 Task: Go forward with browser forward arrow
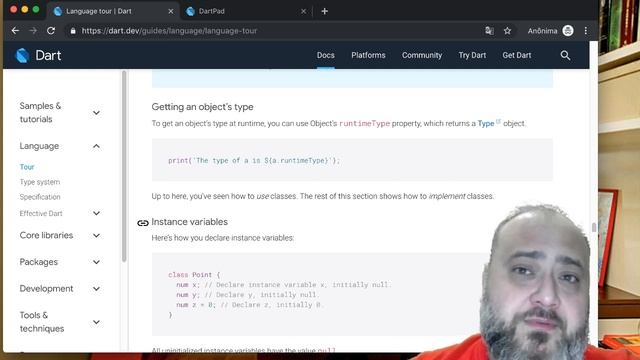(x=33, y=31)
